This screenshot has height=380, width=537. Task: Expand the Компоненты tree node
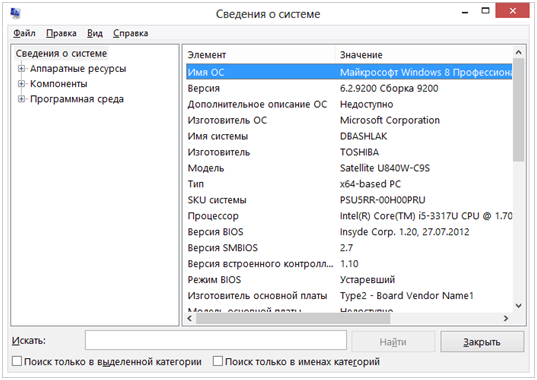[21, 84]
